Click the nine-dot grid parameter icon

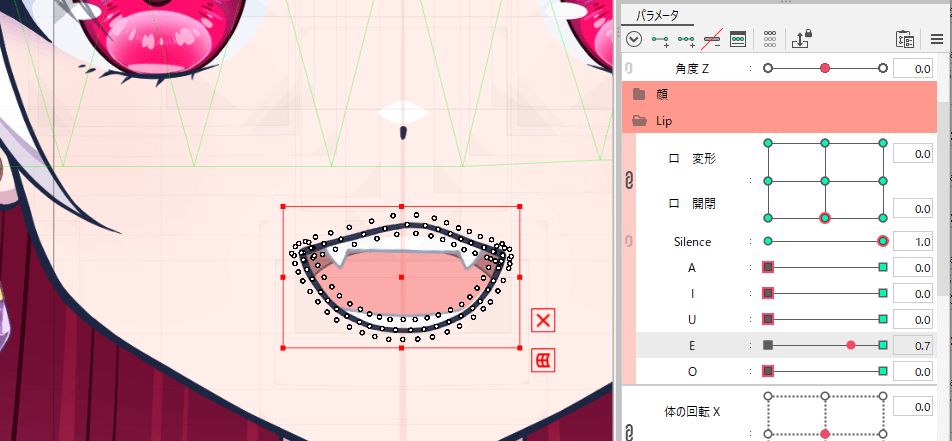770,39
